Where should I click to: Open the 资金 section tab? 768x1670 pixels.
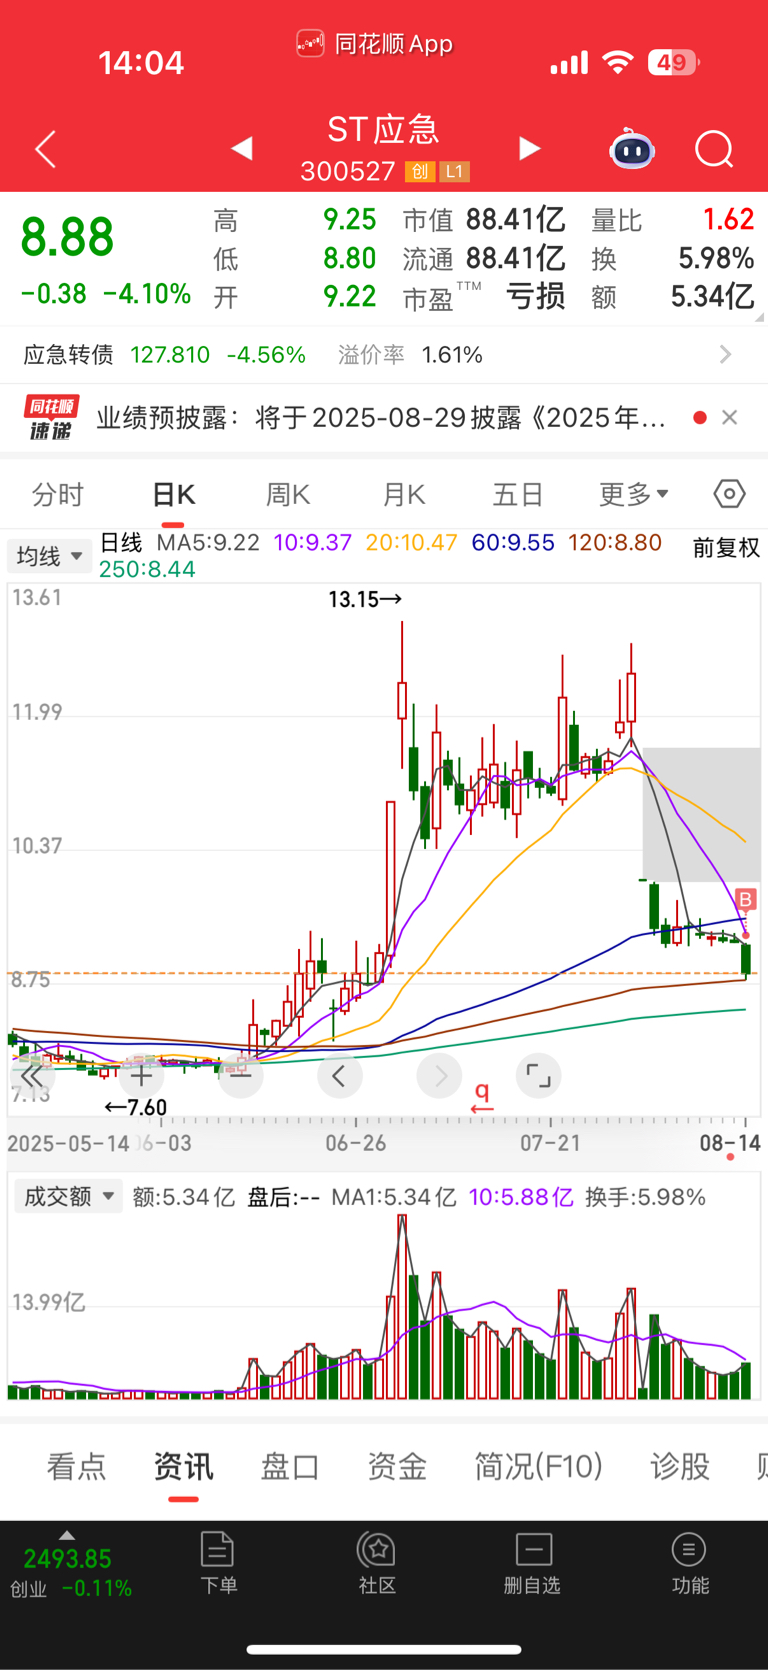pyautogui.click(x=397, y=1467)
